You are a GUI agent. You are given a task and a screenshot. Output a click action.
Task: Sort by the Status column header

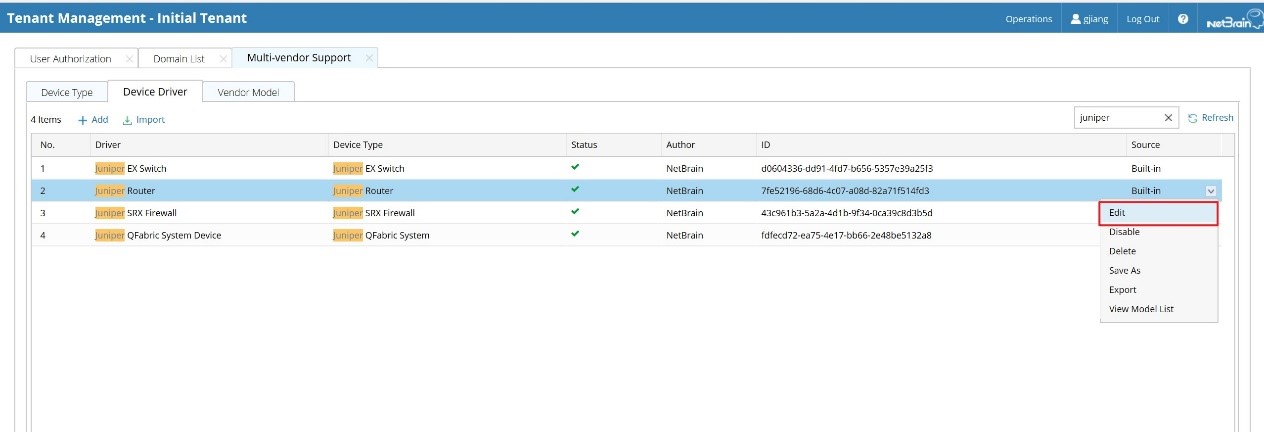click(613, 145)
